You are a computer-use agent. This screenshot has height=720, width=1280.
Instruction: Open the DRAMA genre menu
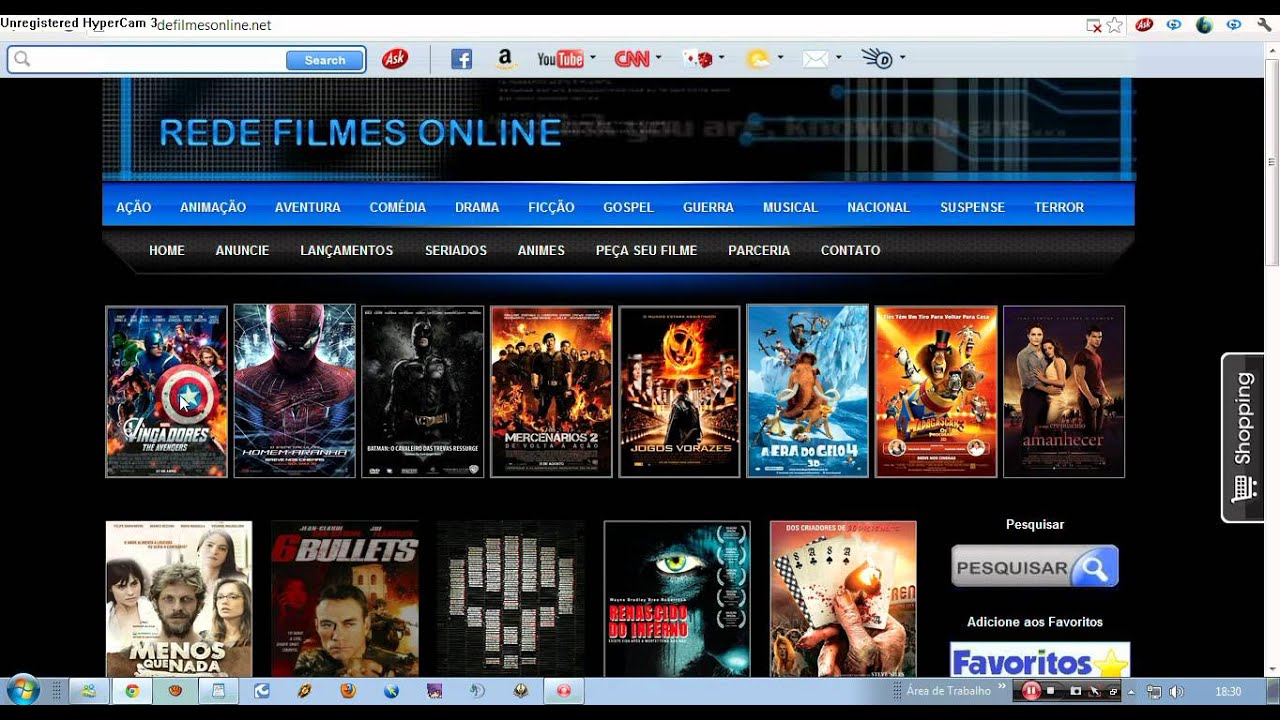click(477, 207)
